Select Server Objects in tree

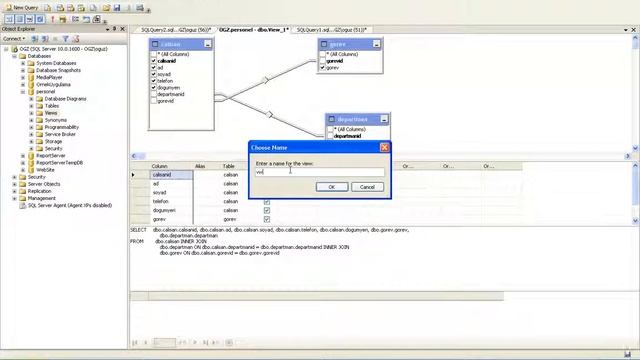44,184
